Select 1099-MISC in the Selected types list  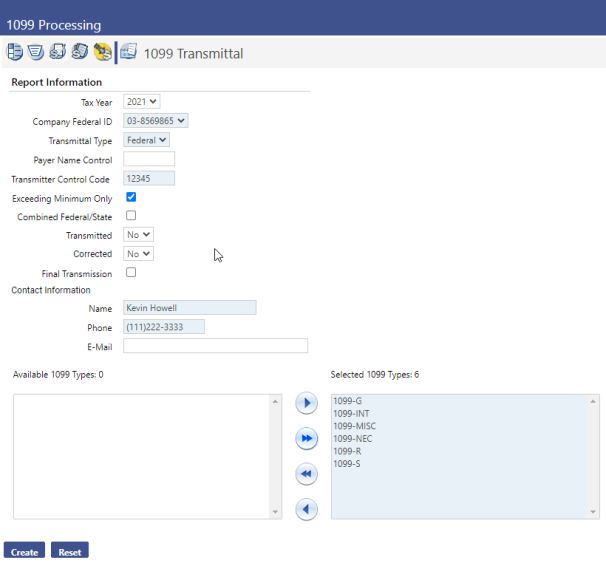pyautogui.click(x=355, y=427)
